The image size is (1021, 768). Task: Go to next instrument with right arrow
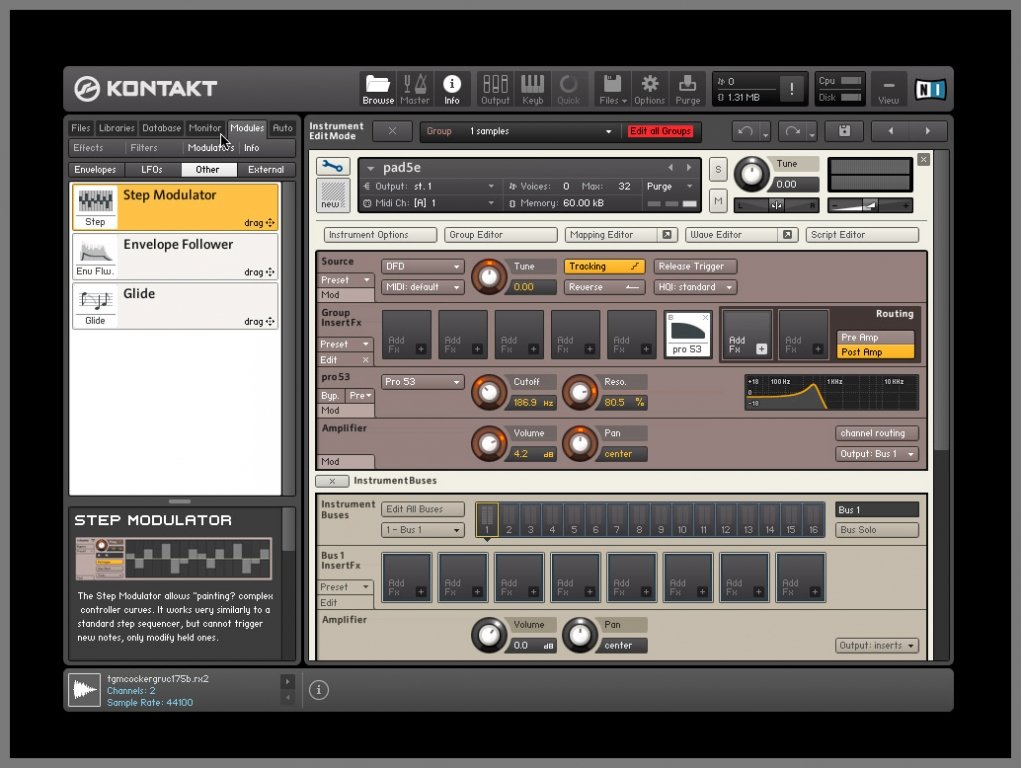coord(928,131)
